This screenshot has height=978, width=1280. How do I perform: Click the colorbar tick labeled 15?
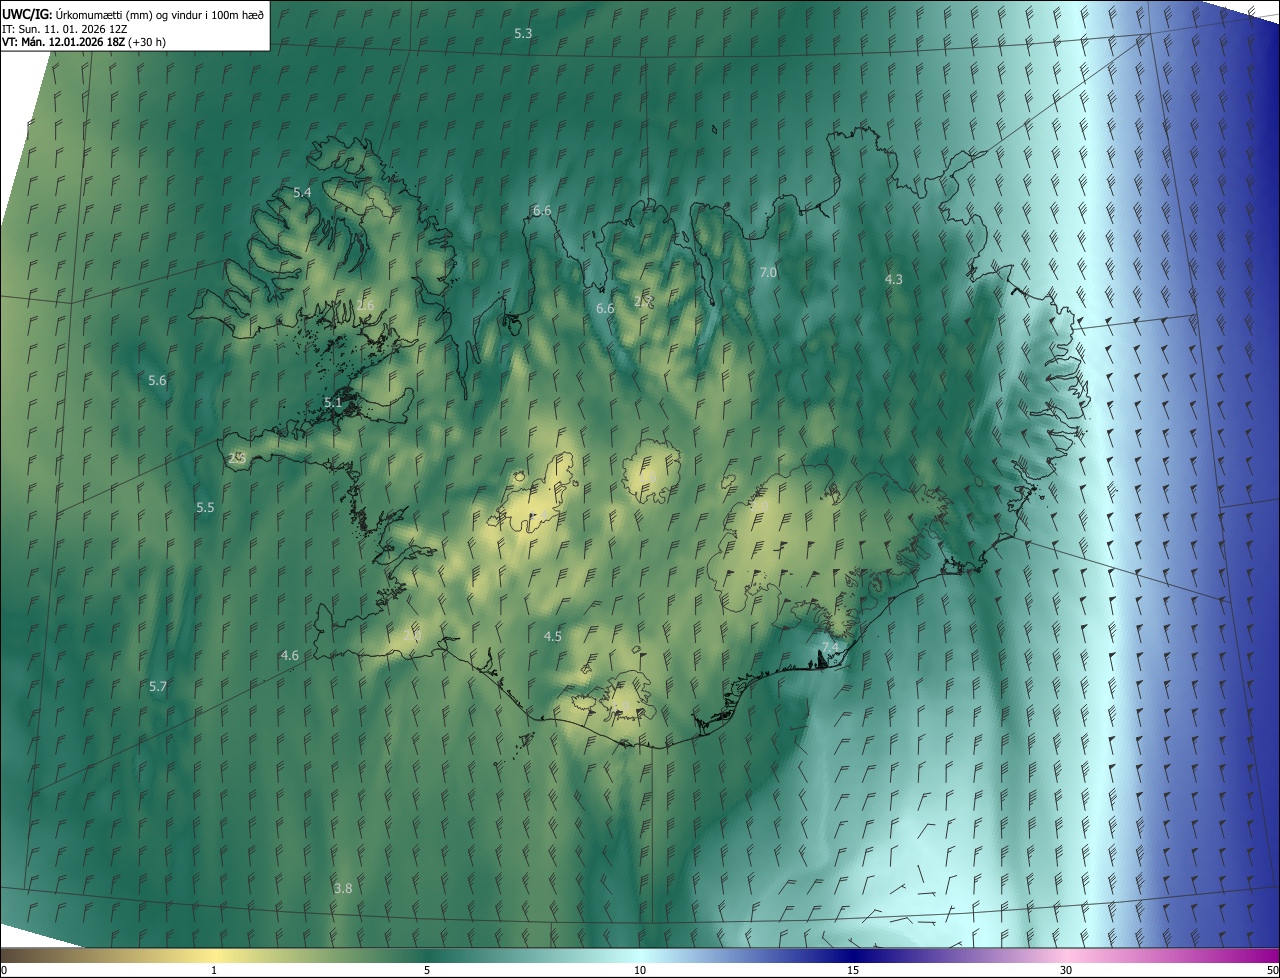(853, 971)
